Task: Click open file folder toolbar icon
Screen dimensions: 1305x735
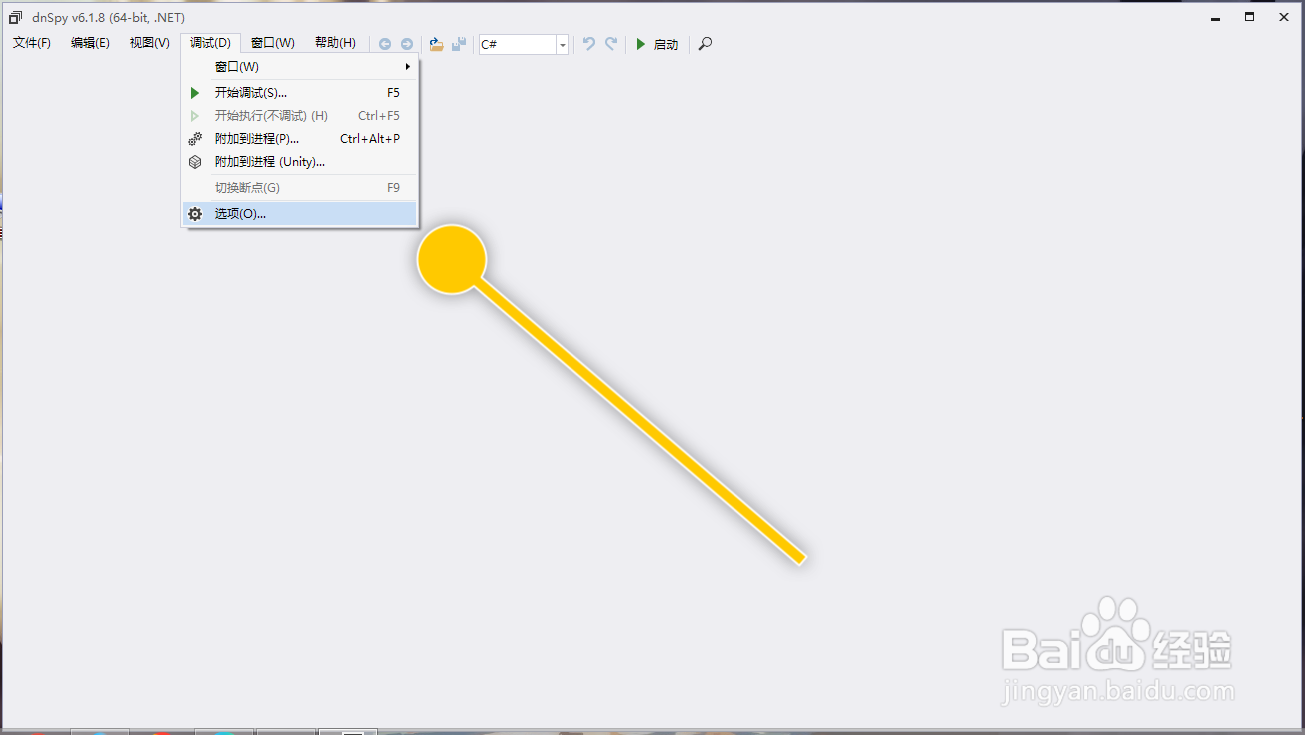Action: [x=436, y=44]
